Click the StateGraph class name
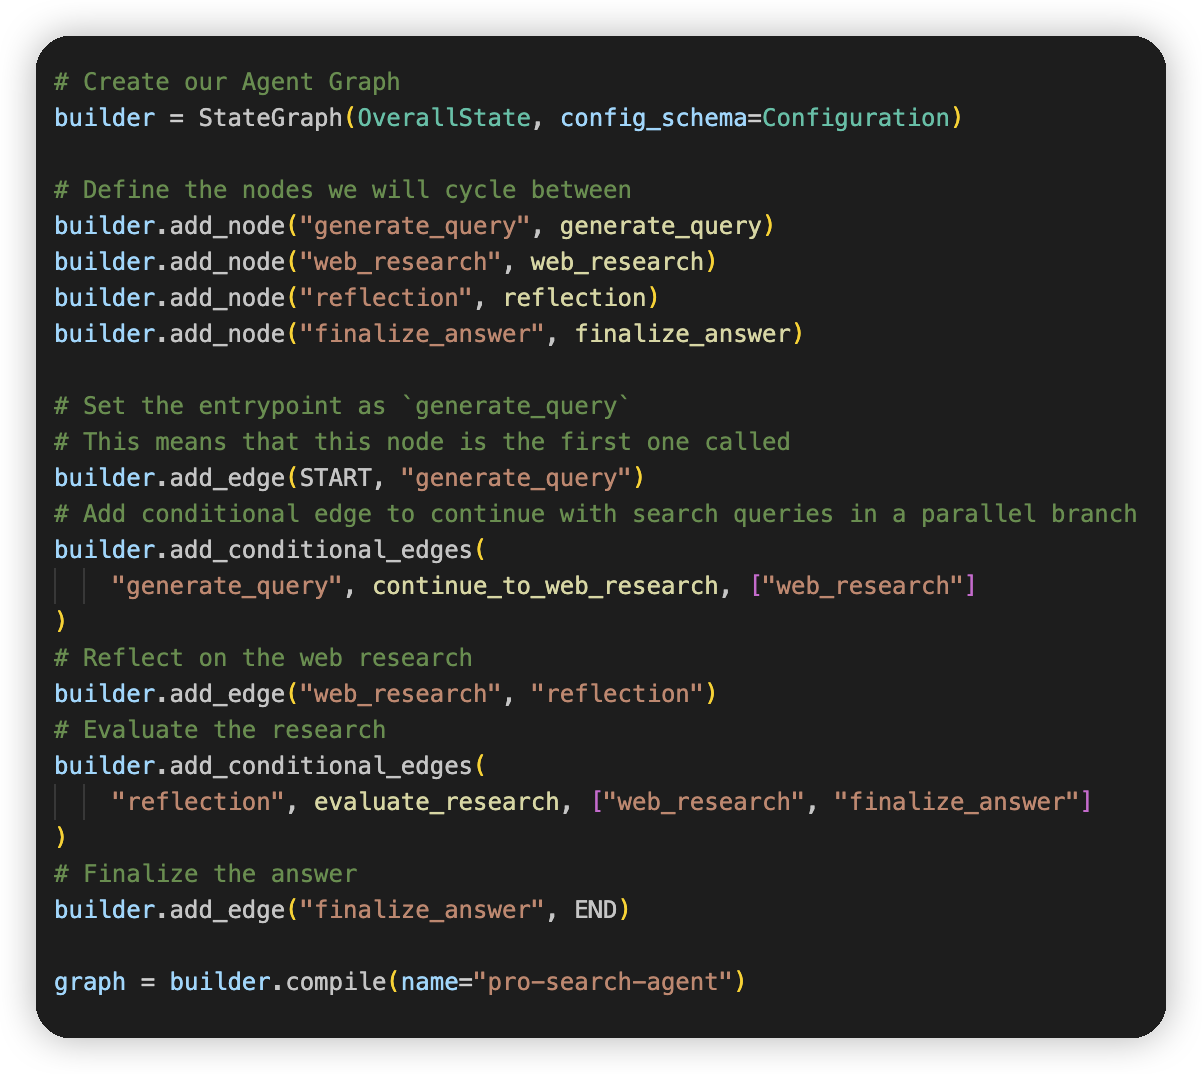The height and width of the screenshot is (1074, 1202). tap(270, 118)
